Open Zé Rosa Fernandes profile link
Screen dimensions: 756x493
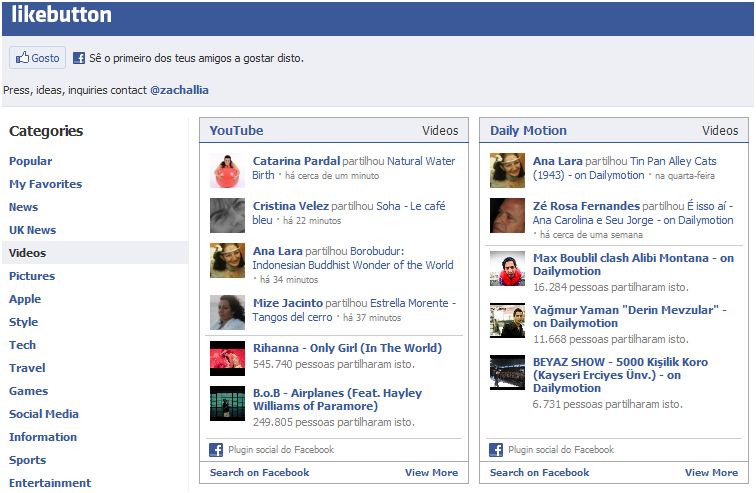click(x=586, y=206)
